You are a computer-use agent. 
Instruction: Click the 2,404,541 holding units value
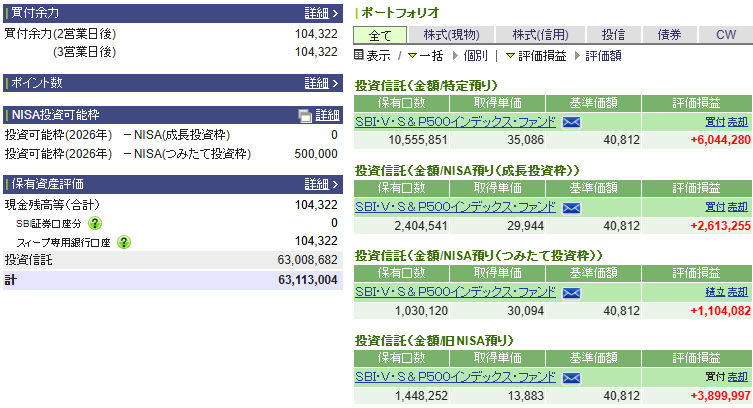[x=421, y=226]
